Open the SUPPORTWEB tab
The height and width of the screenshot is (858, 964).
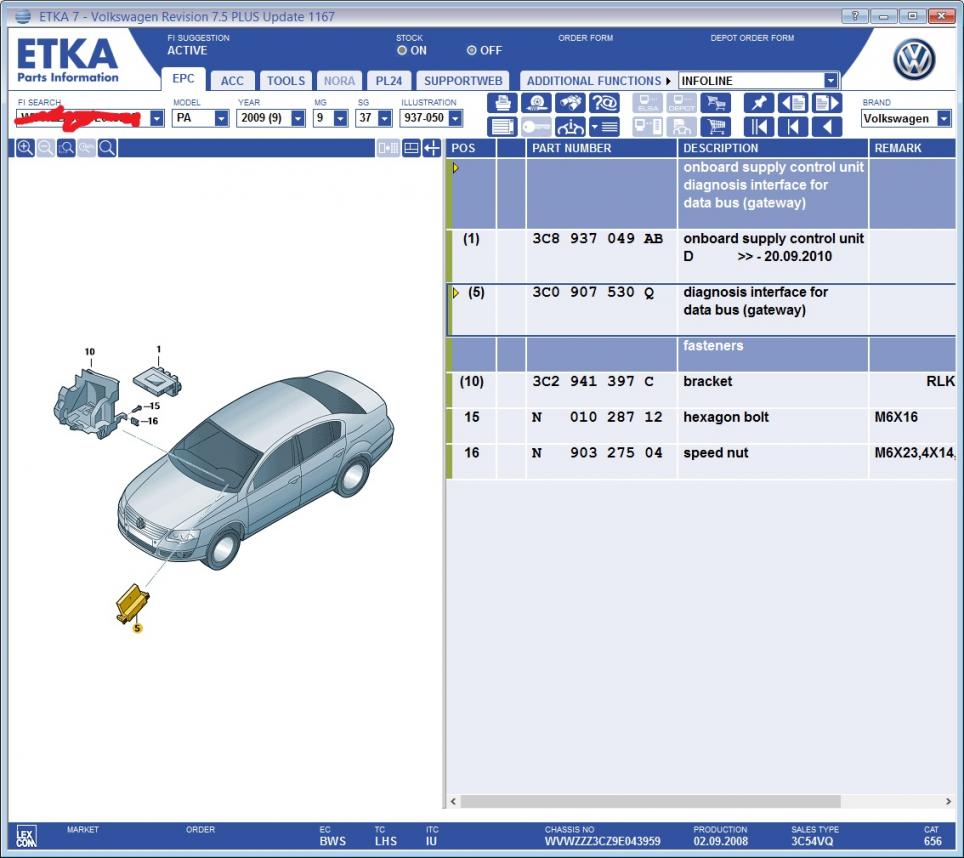click(463, 81)
